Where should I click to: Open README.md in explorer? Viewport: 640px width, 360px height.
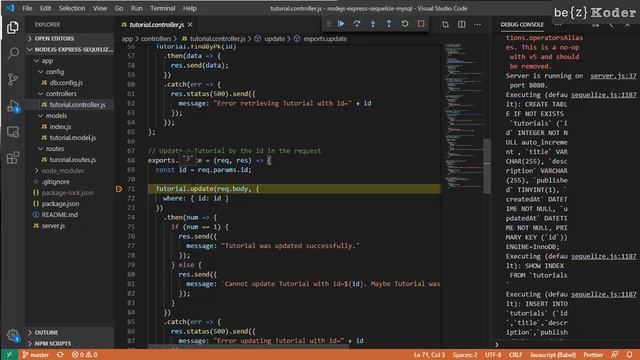click(60, 215)
